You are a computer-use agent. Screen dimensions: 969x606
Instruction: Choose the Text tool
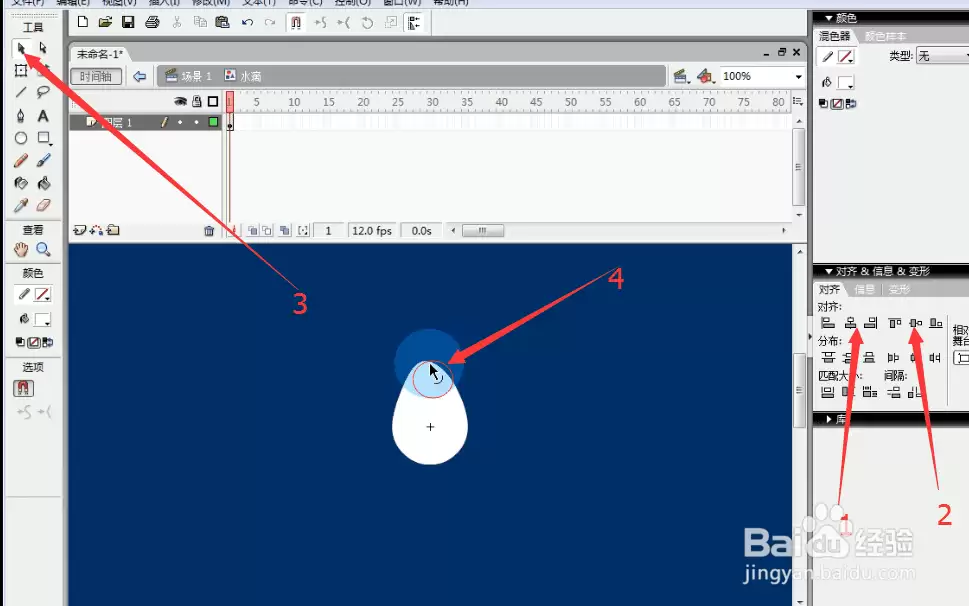click(x=43, y=116)
